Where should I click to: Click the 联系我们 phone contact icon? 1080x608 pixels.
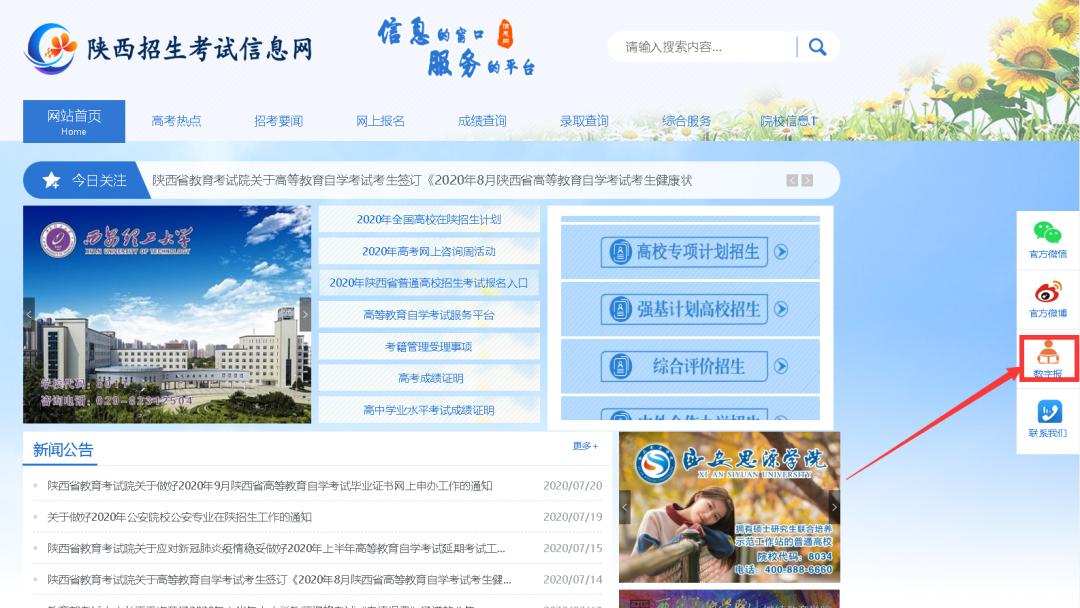click(x=1048, y=415)
